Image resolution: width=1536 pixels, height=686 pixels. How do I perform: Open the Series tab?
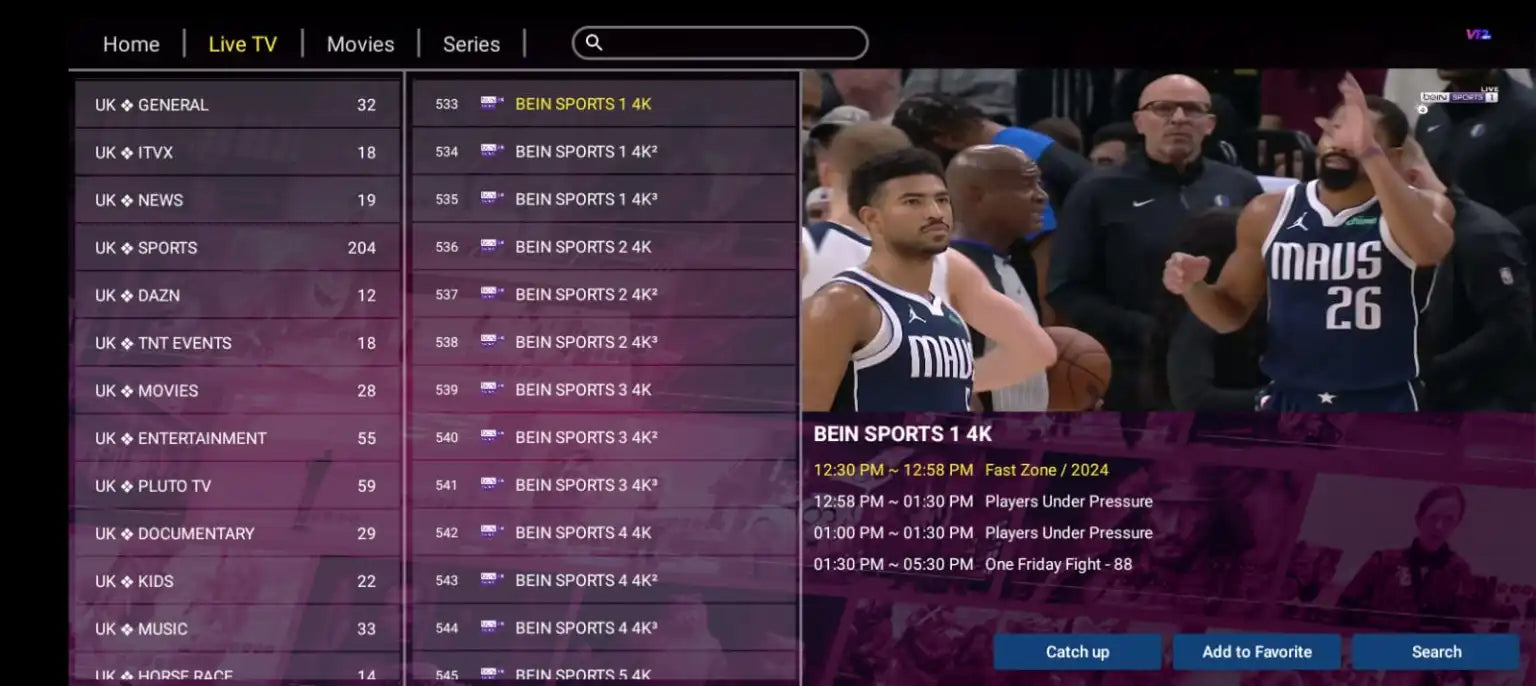pyautogui.click(x=471, y=44)
